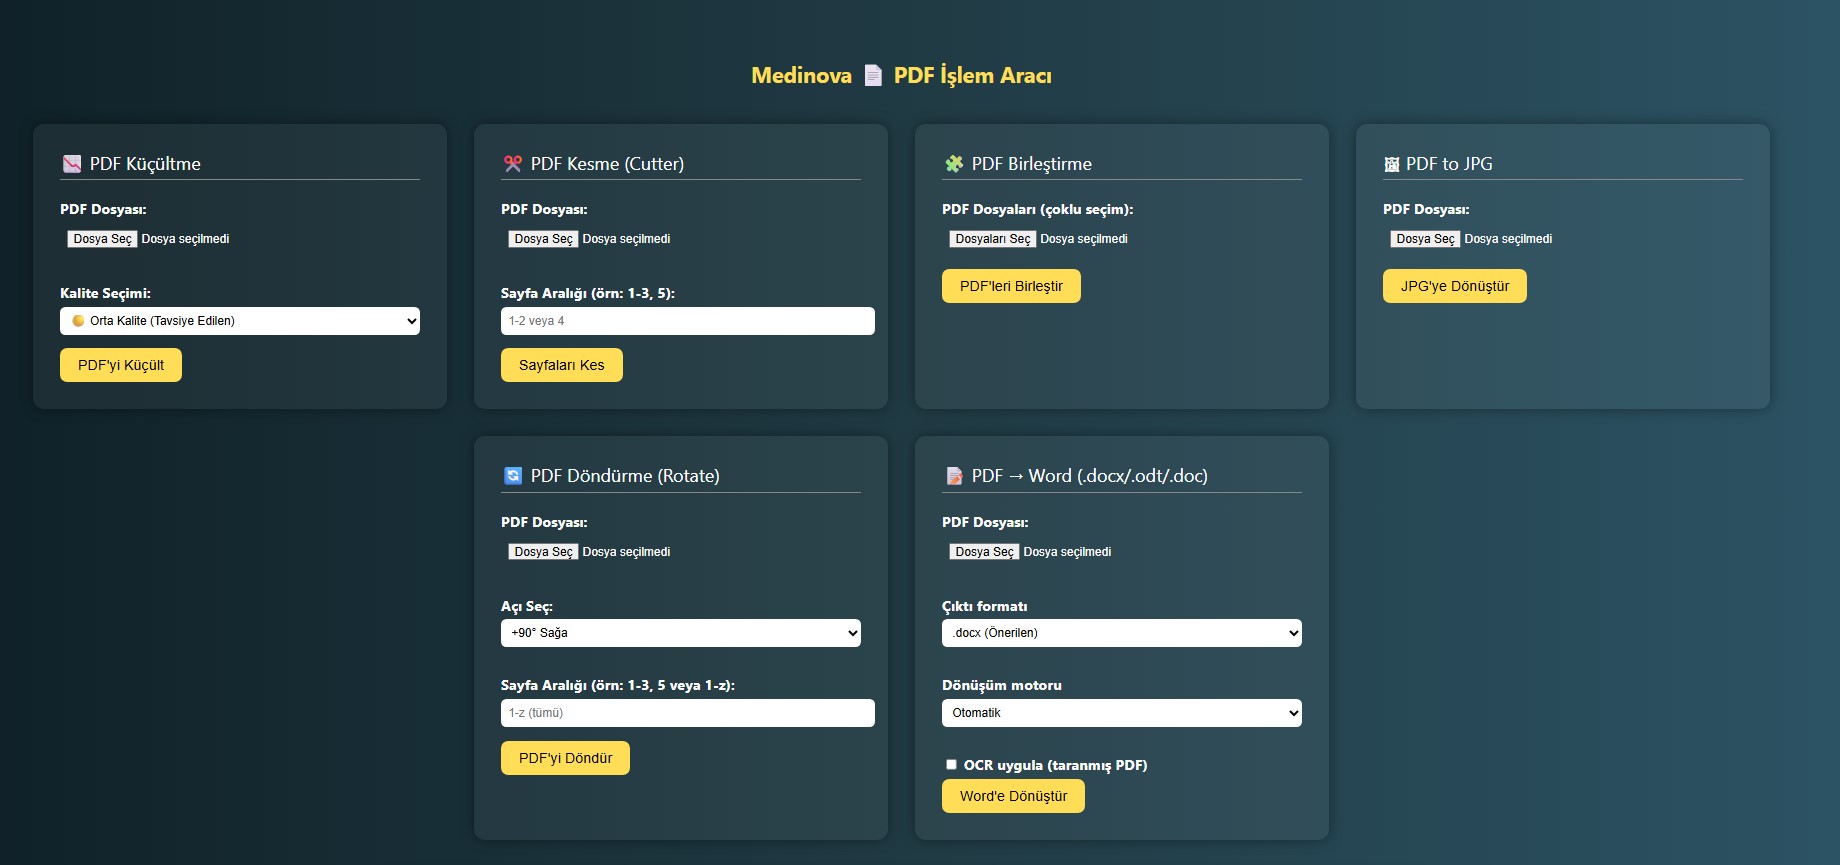Click the PDF Küçültme chart icon
Image resolution: width=1840 pixels, height=865 pixels.
[72, 164]
